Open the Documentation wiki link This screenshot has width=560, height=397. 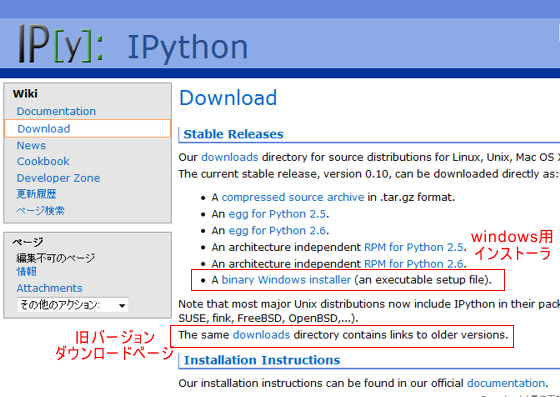click(56, 111)
